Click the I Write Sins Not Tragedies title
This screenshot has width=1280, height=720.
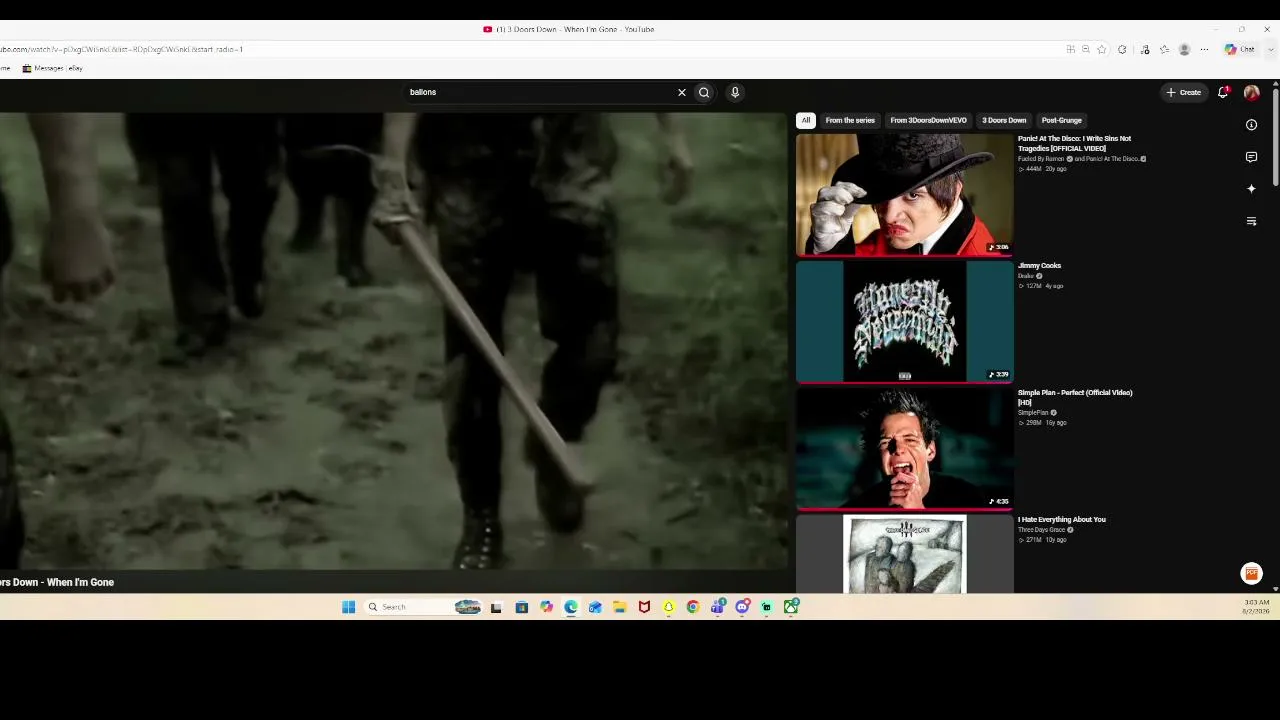[1074, 143]
